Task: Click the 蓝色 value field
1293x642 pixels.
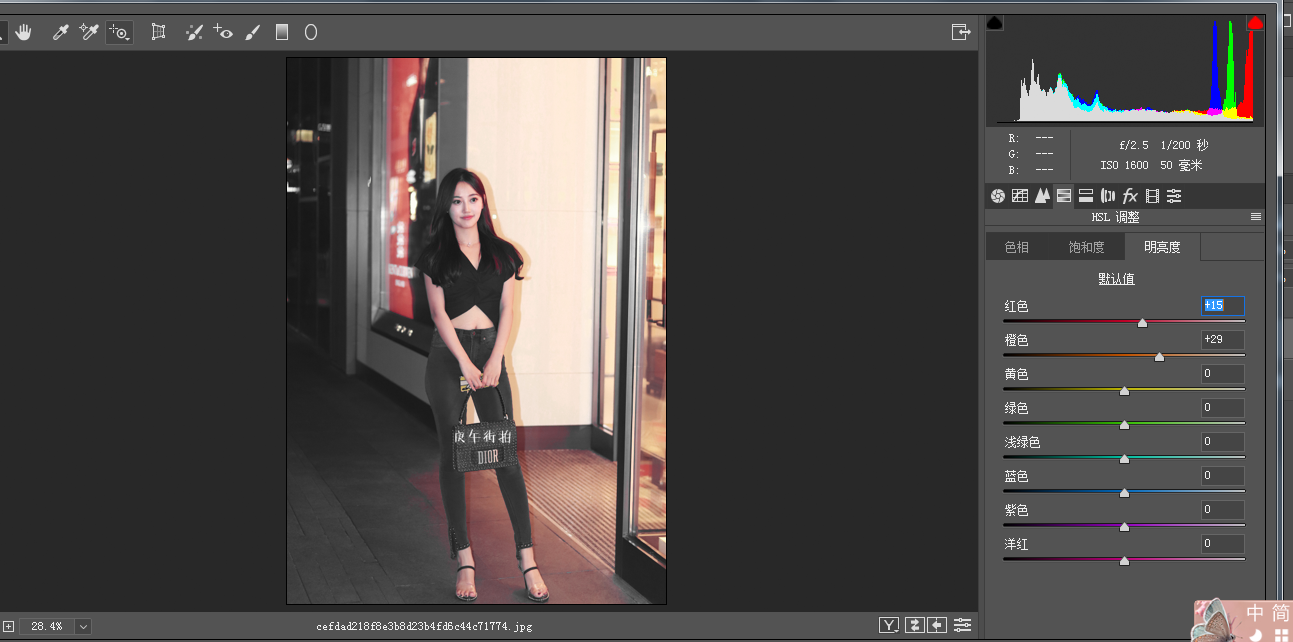Action: click(x=1223, y=476)
